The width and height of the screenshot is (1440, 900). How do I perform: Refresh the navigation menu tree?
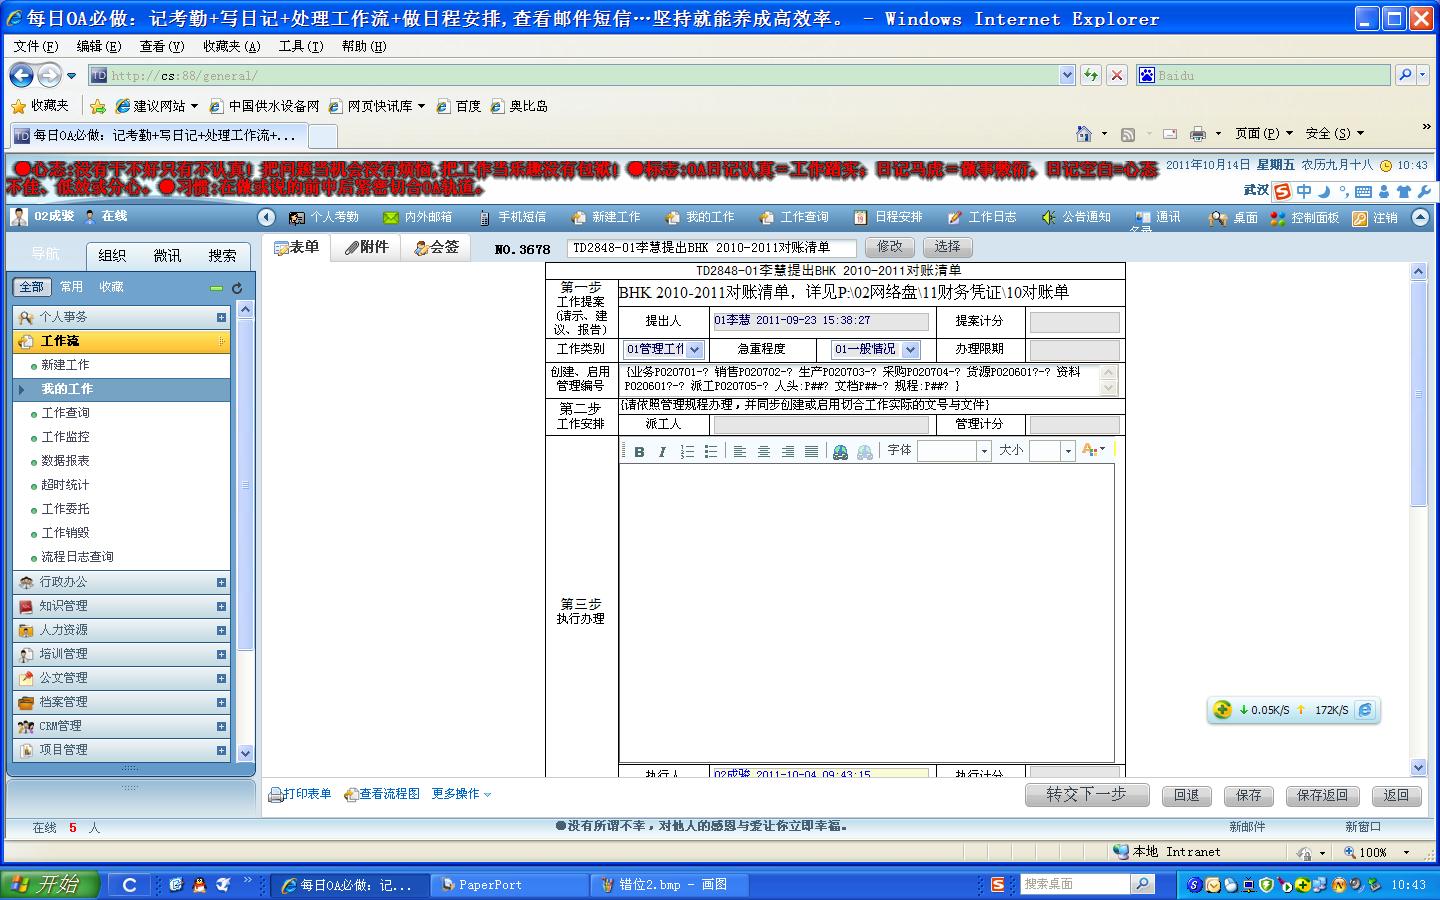point(237,287)
